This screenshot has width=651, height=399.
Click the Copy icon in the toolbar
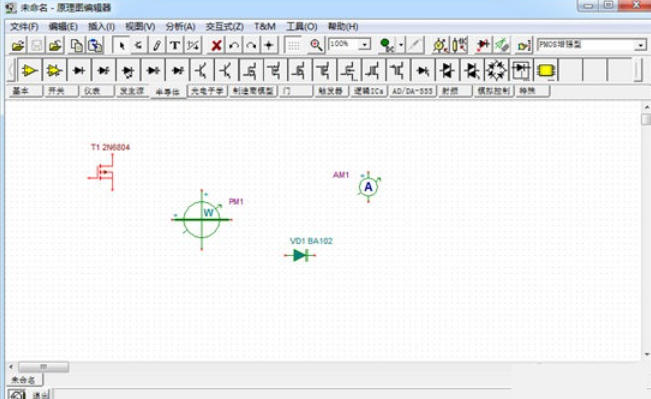pos(76,45)
